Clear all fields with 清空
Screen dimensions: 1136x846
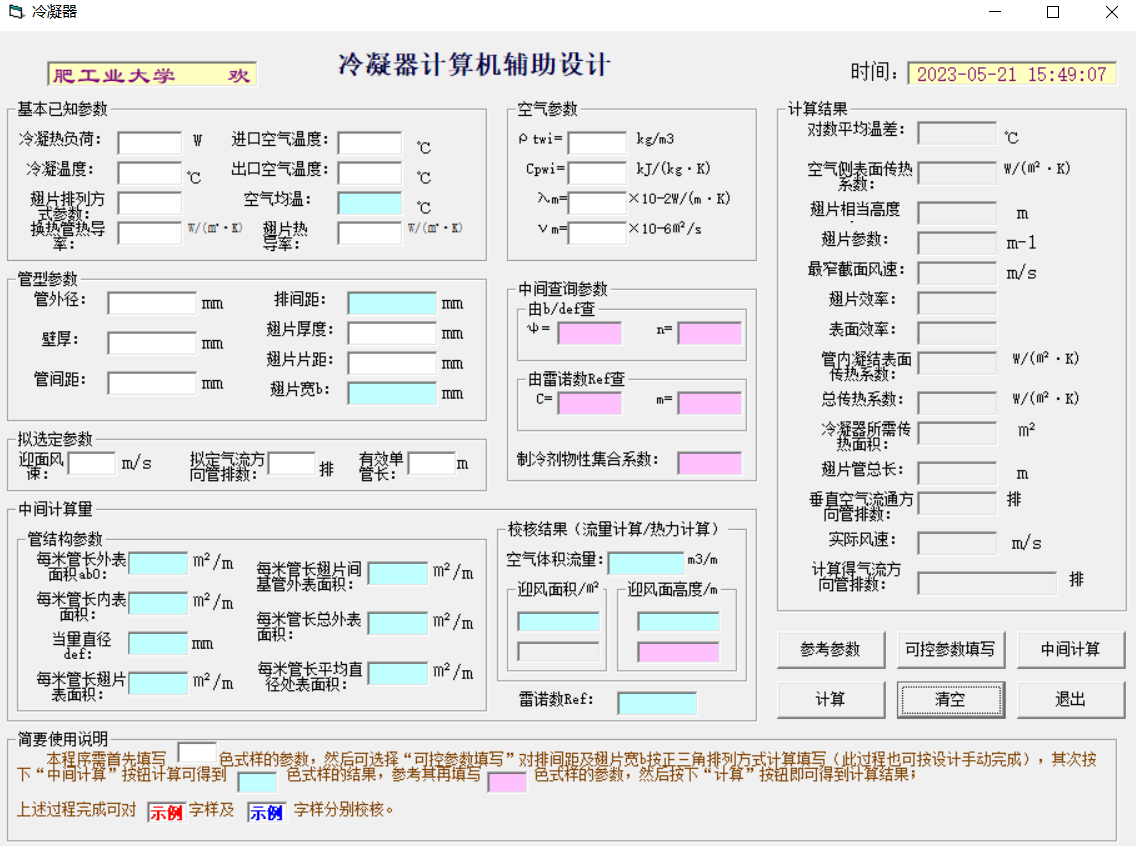[950, 699]
